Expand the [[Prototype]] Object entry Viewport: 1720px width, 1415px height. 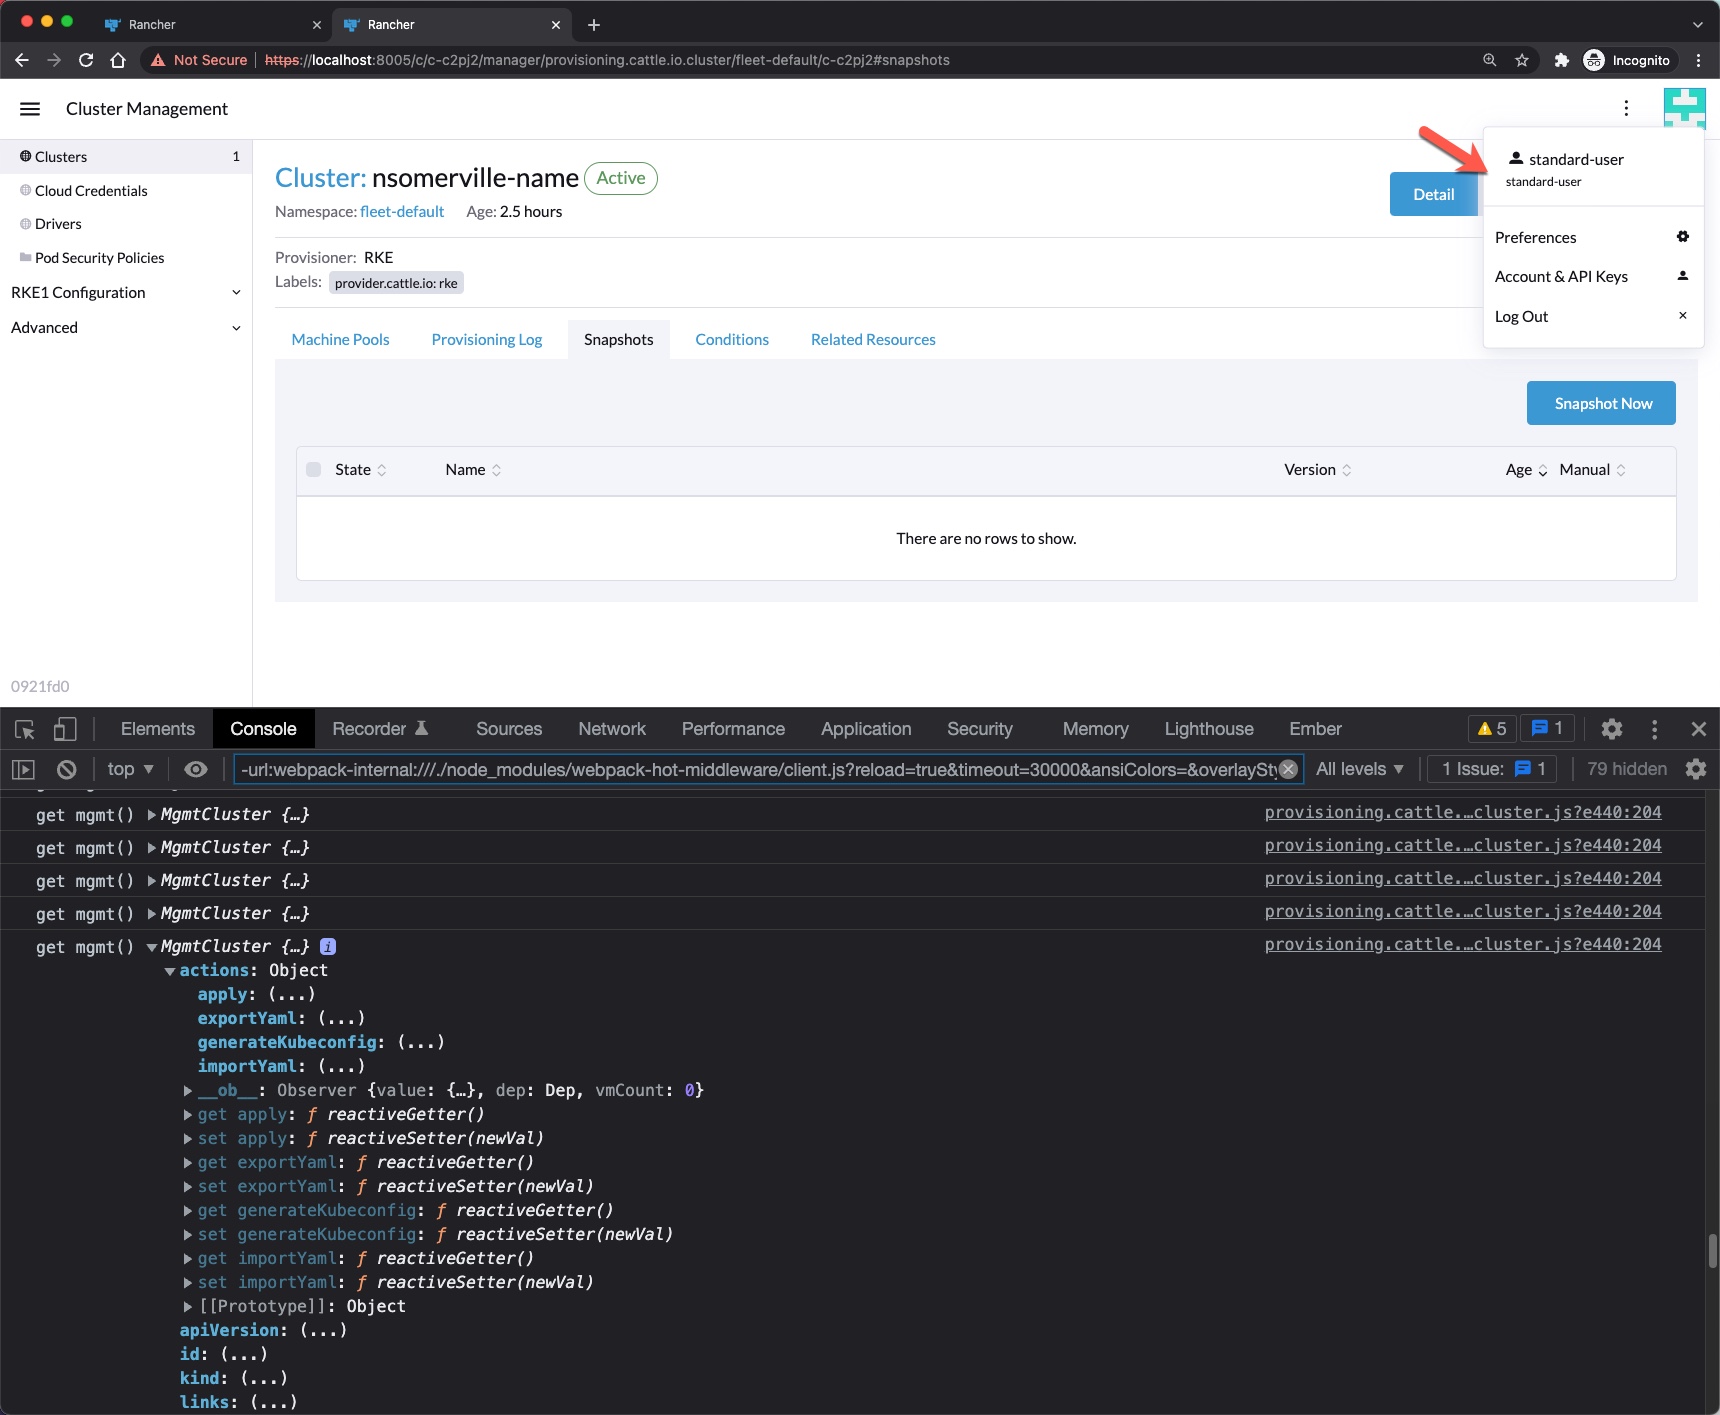point(188,1306)
